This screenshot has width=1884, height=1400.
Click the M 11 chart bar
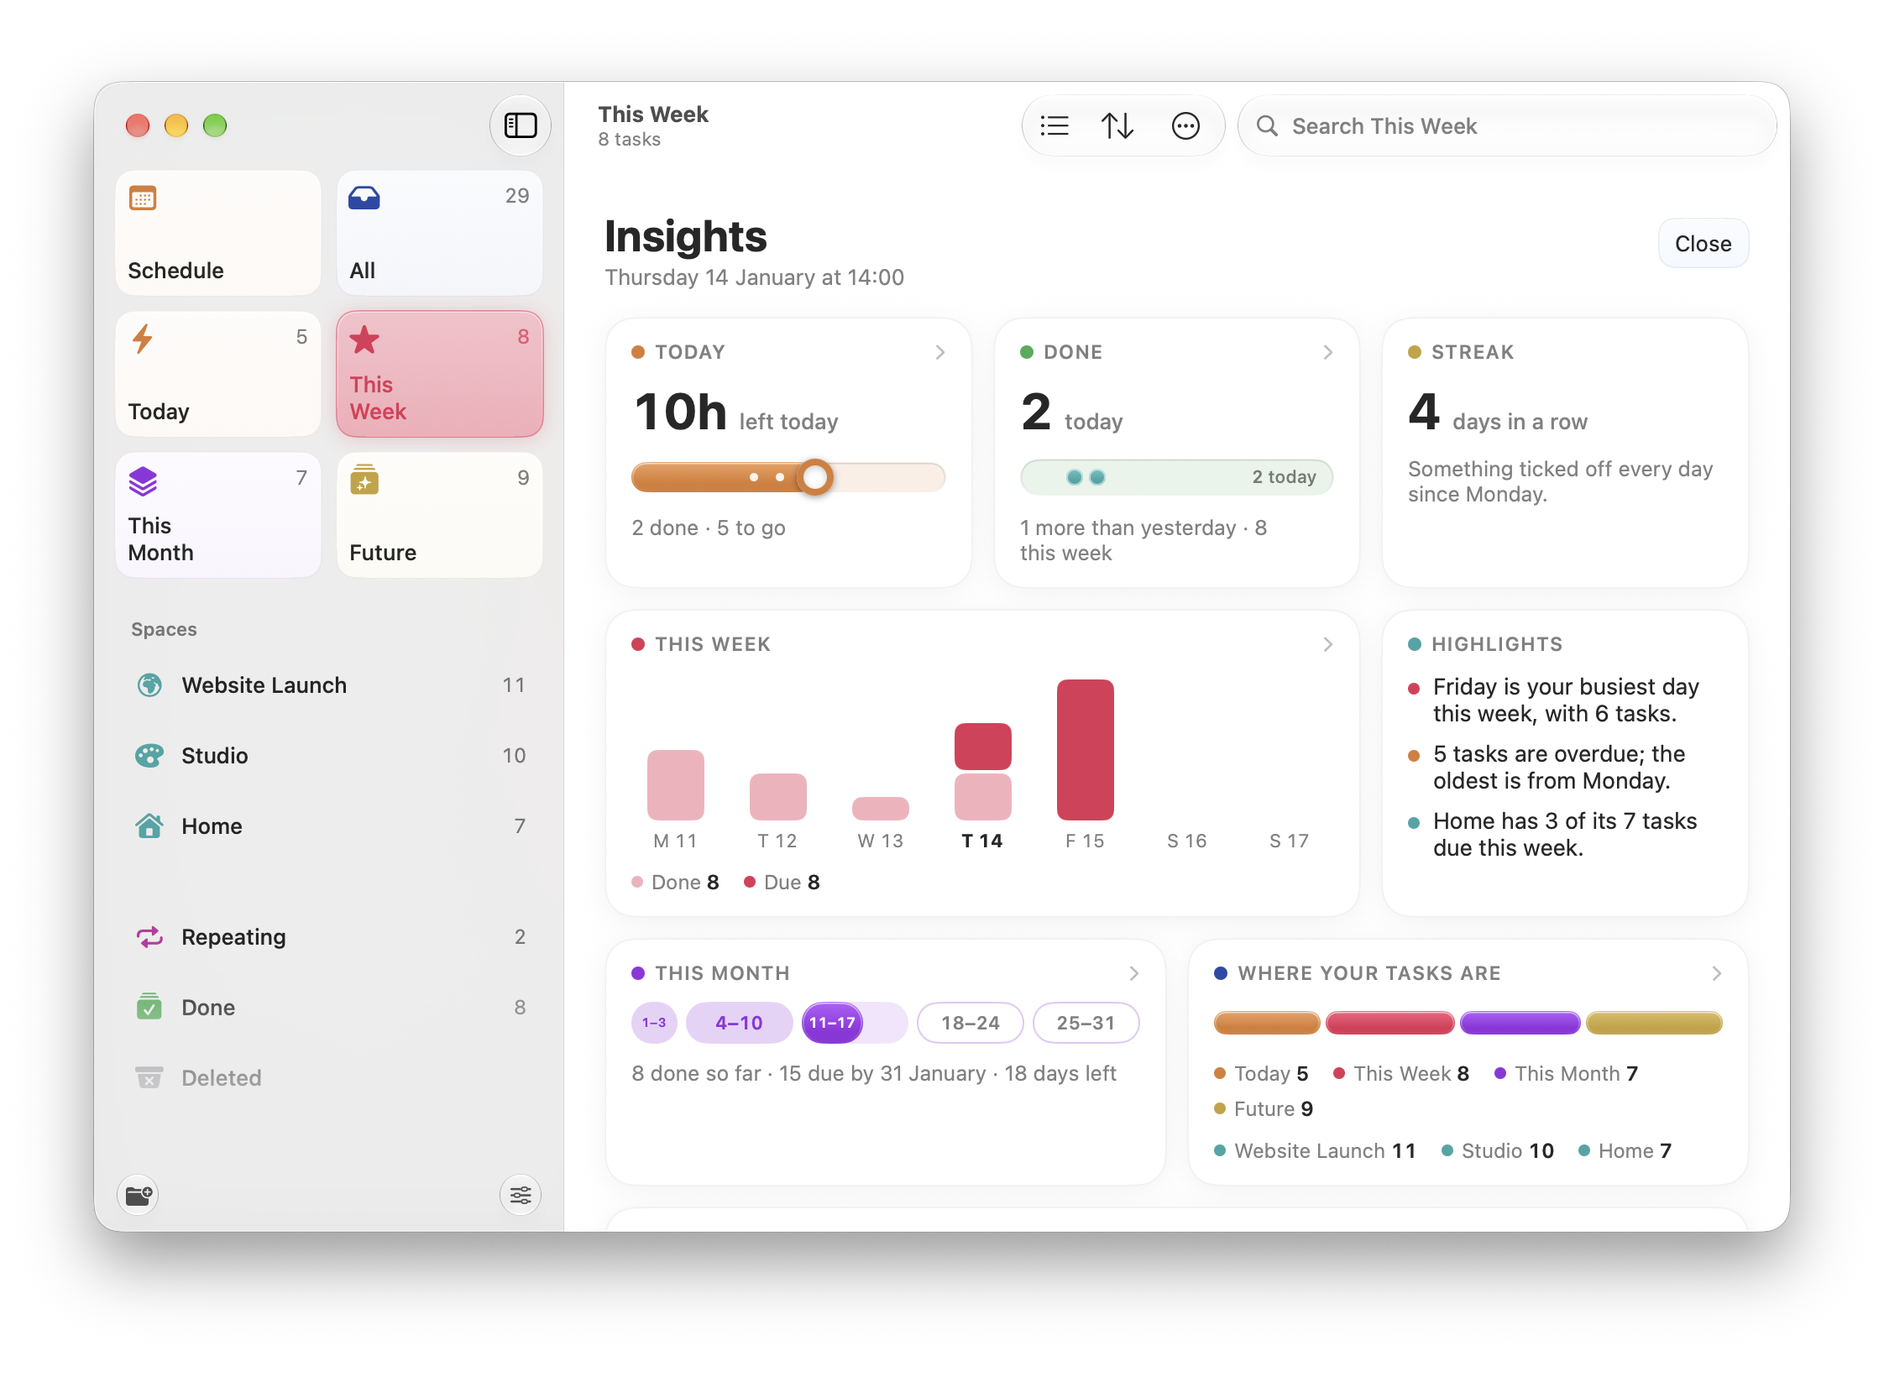click(x=675, y=785)
